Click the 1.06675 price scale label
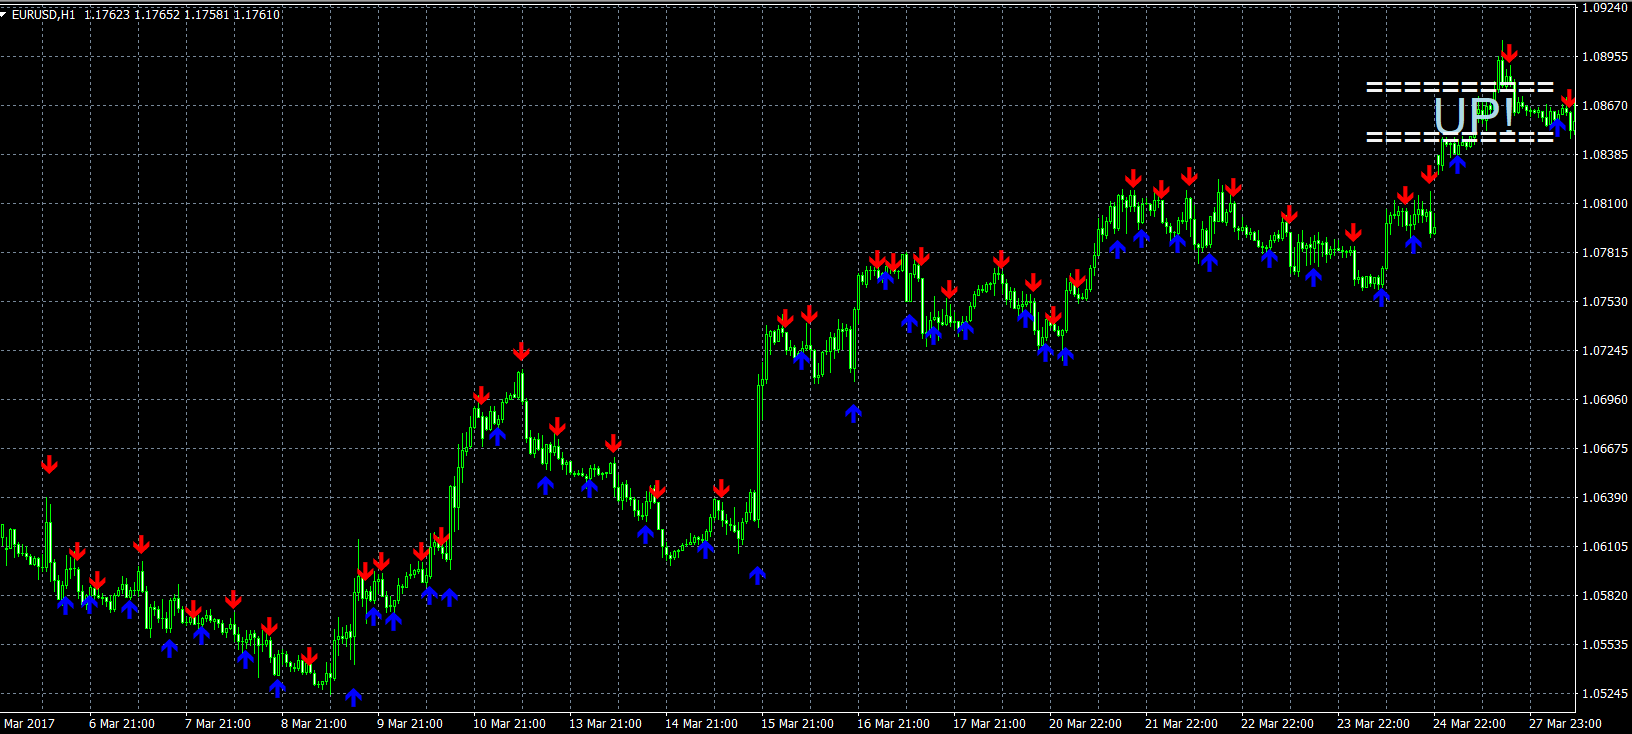 click(x=1605, y=449)
